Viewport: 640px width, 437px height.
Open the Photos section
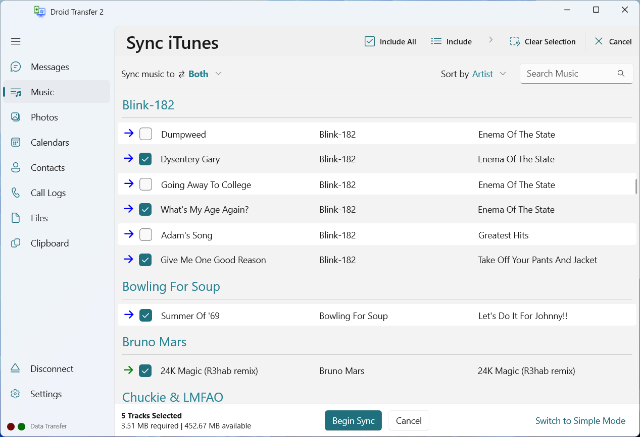56,117
